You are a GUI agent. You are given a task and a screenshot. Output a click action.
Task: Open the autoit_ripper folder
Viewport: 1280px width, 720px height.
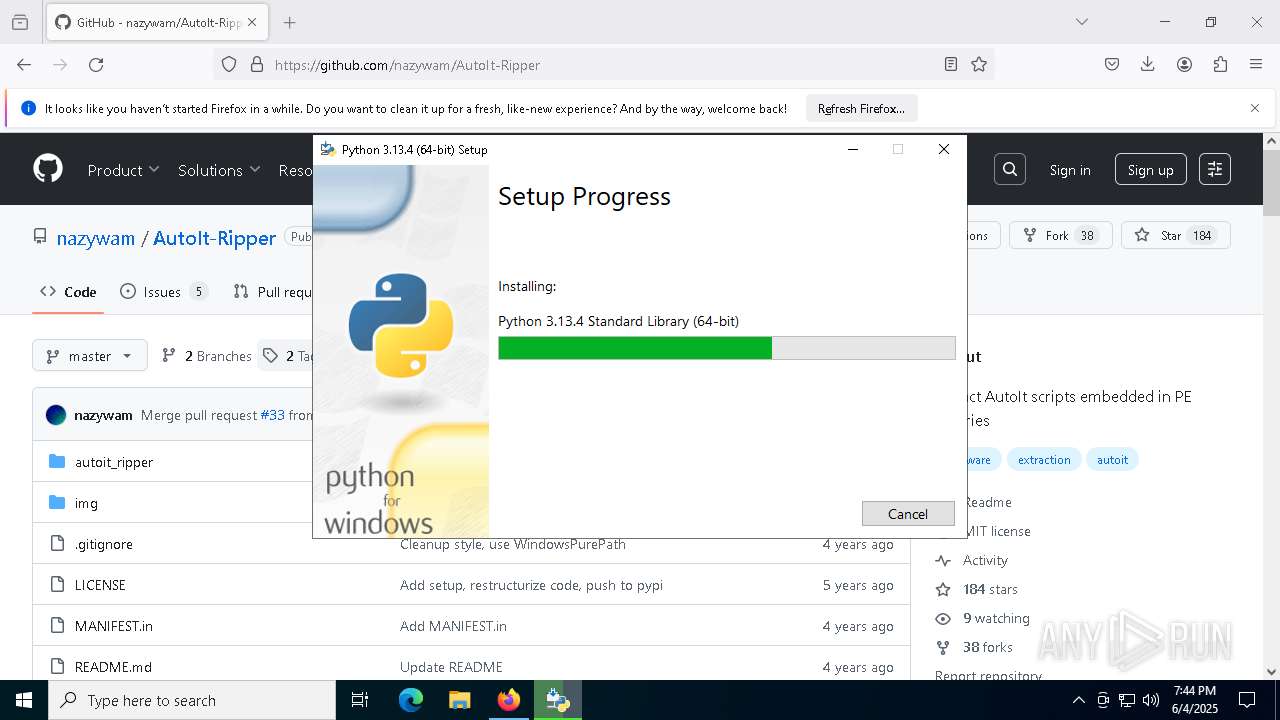[114, 462]
